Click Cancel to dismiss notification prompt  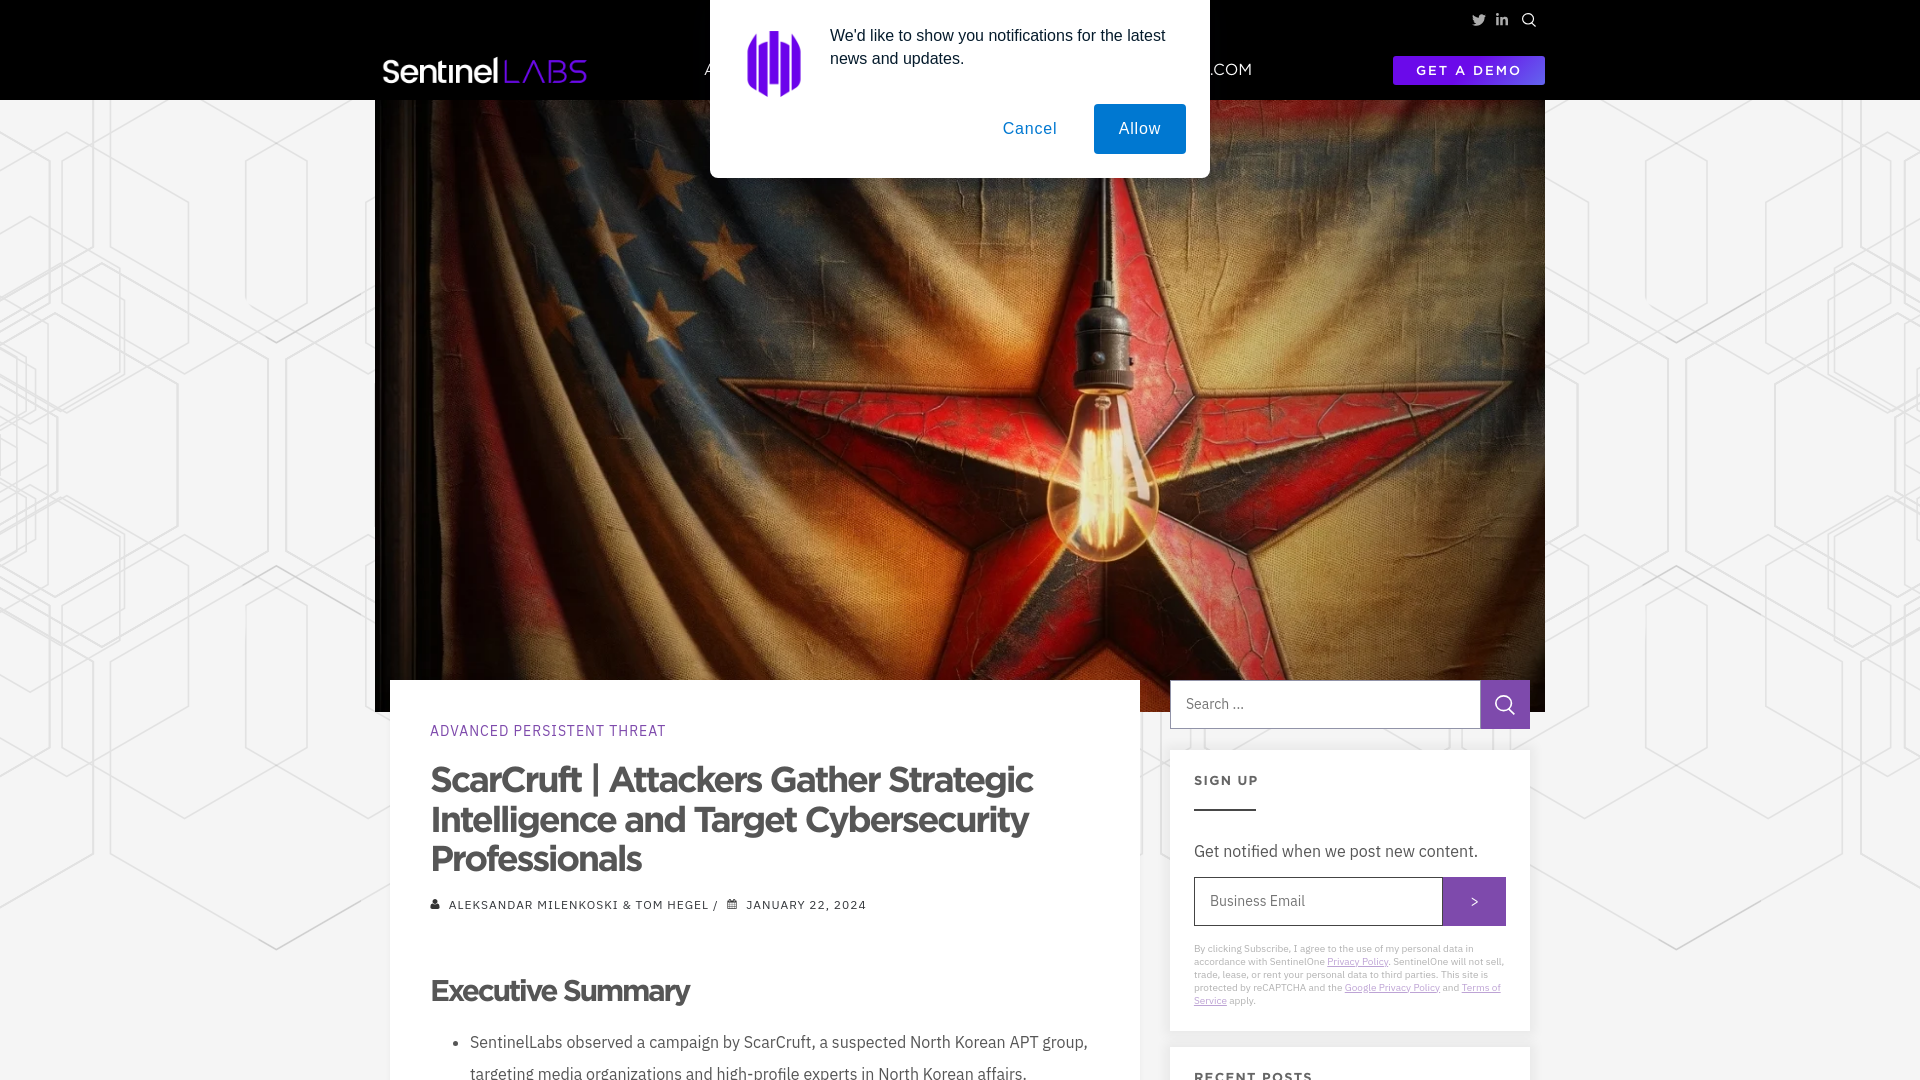click(x=1029, y=129)
